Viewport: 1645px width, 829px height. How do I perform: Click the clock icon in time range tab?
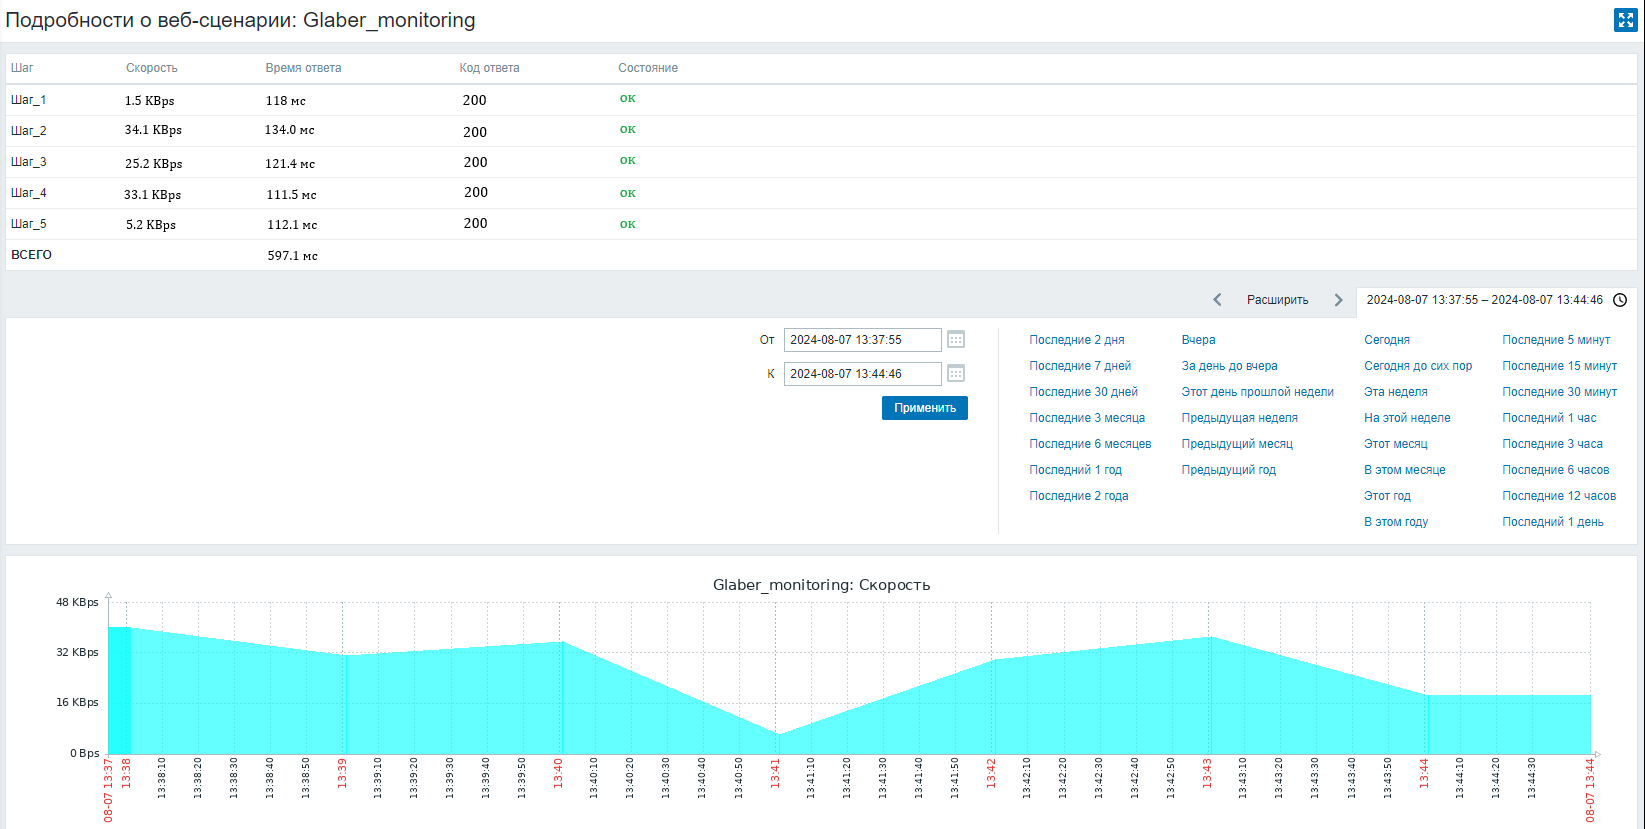[x=1620, y=300]
